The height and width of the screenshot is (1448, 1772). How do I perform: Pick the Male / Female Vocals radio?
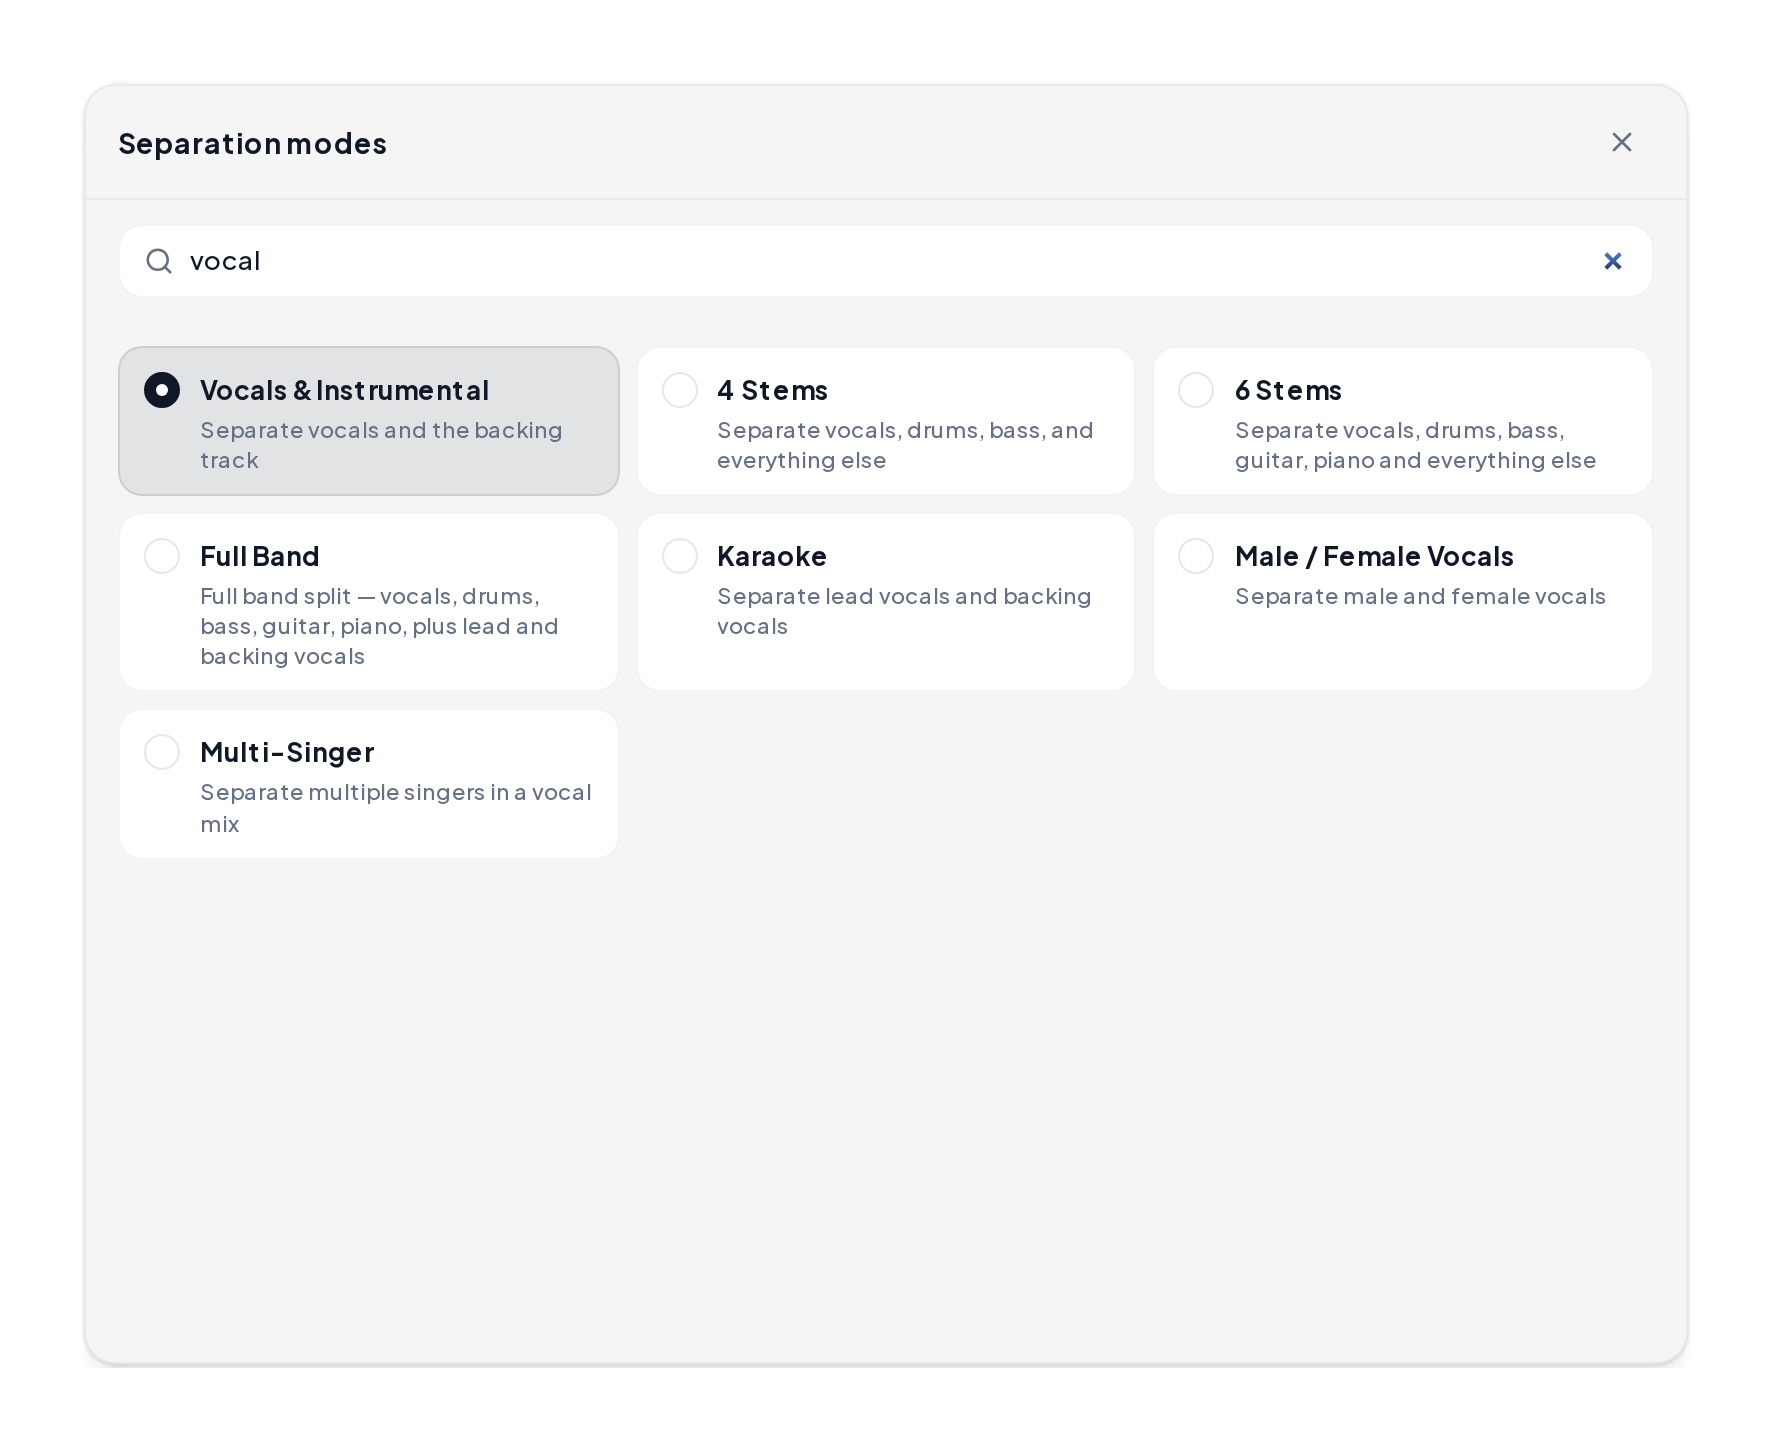[x=1196, y=556]
